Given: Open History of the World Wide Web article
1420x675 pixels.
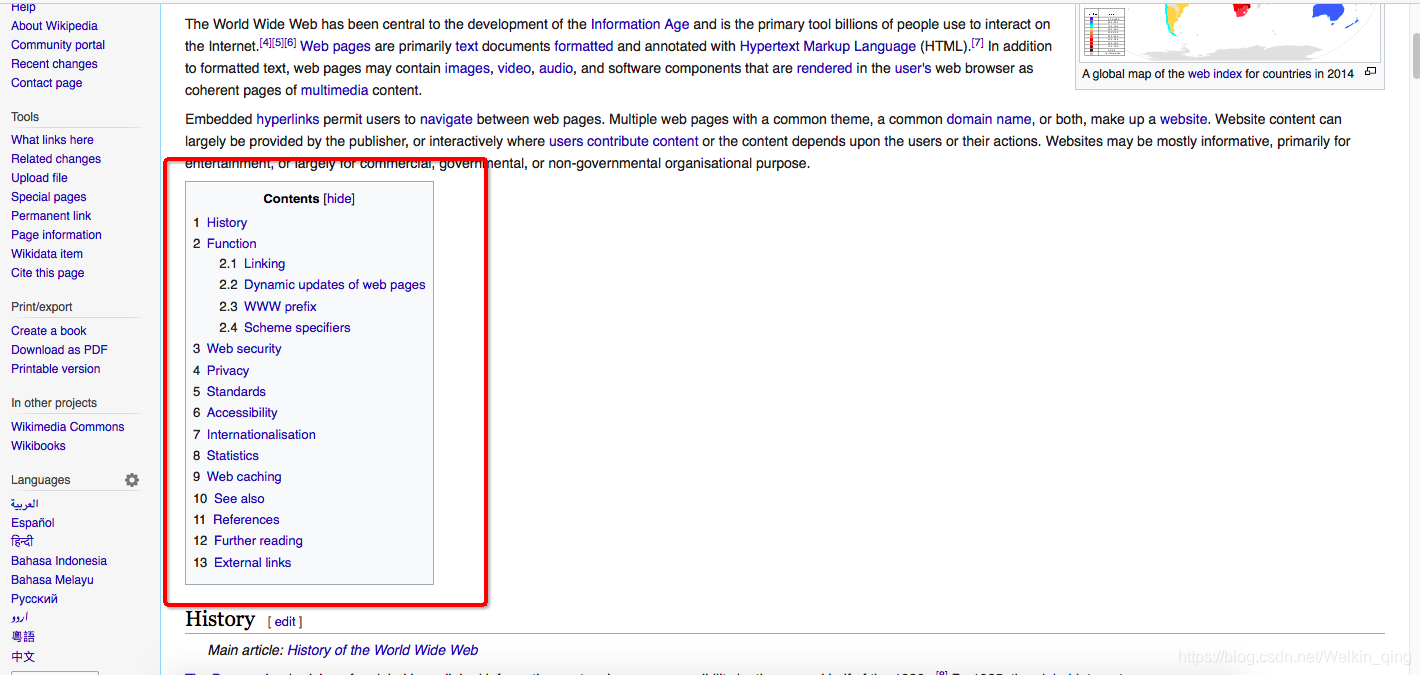Looking at the screenshot, I should (383, 650).
